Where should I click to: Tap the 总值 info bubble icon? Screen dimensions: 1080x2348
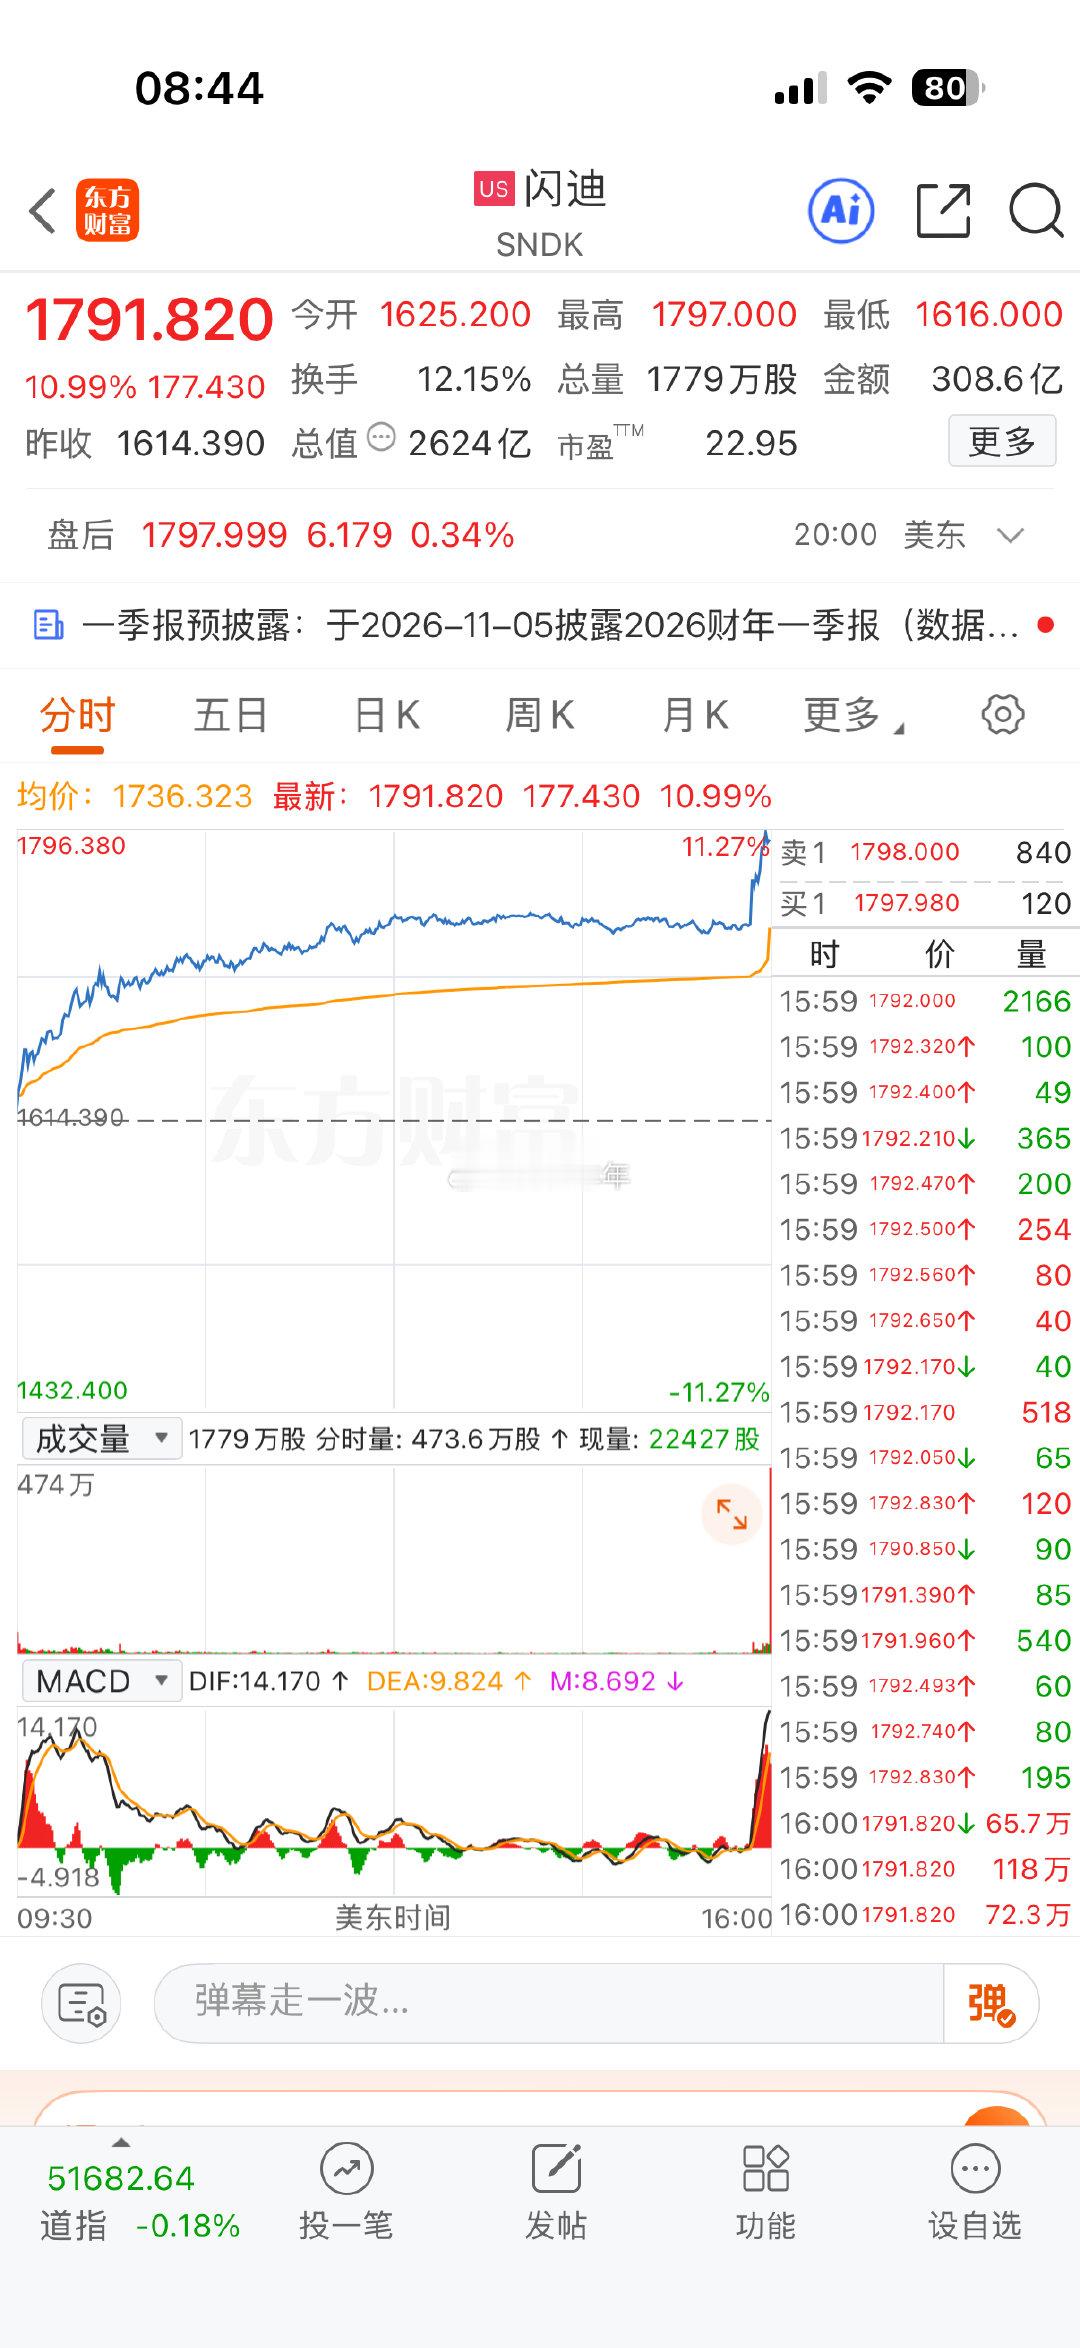(382, 437)
